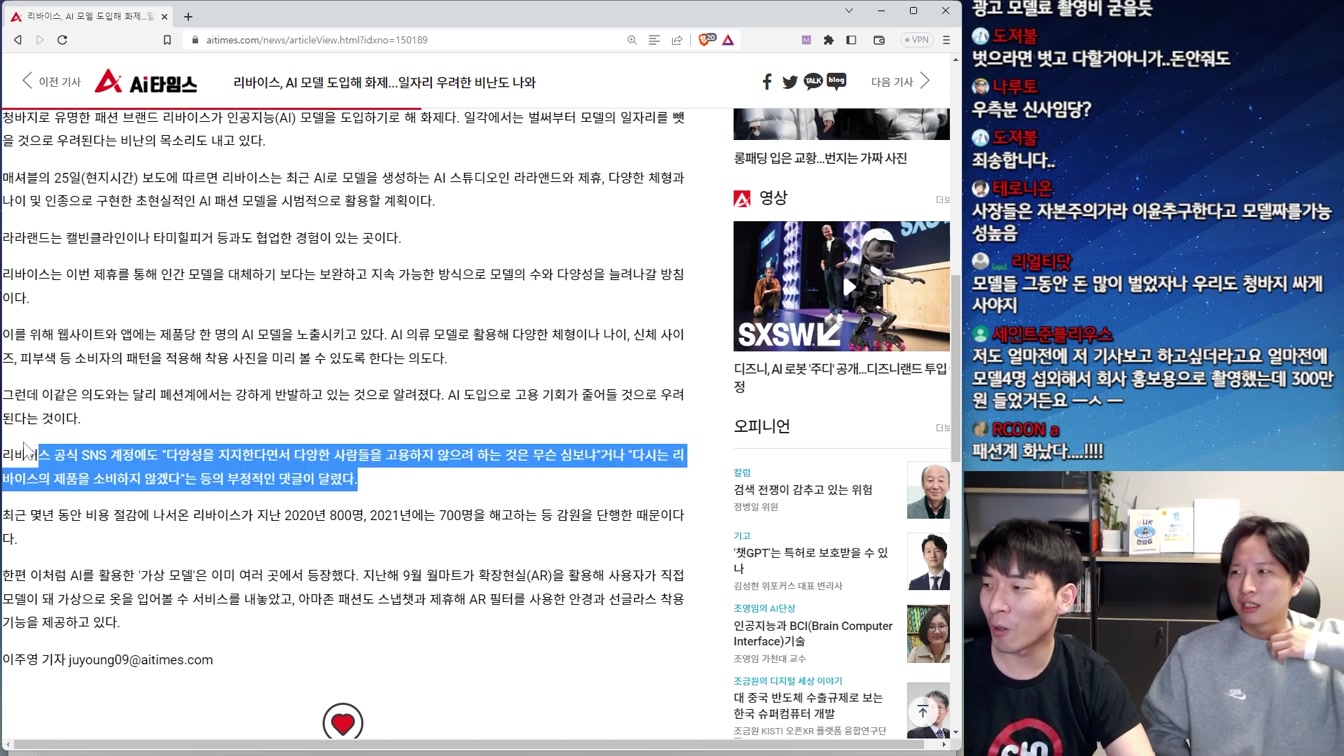Click 정병일 위원 columnist photo
This screenshot has width=1344, height=756.
928,490
